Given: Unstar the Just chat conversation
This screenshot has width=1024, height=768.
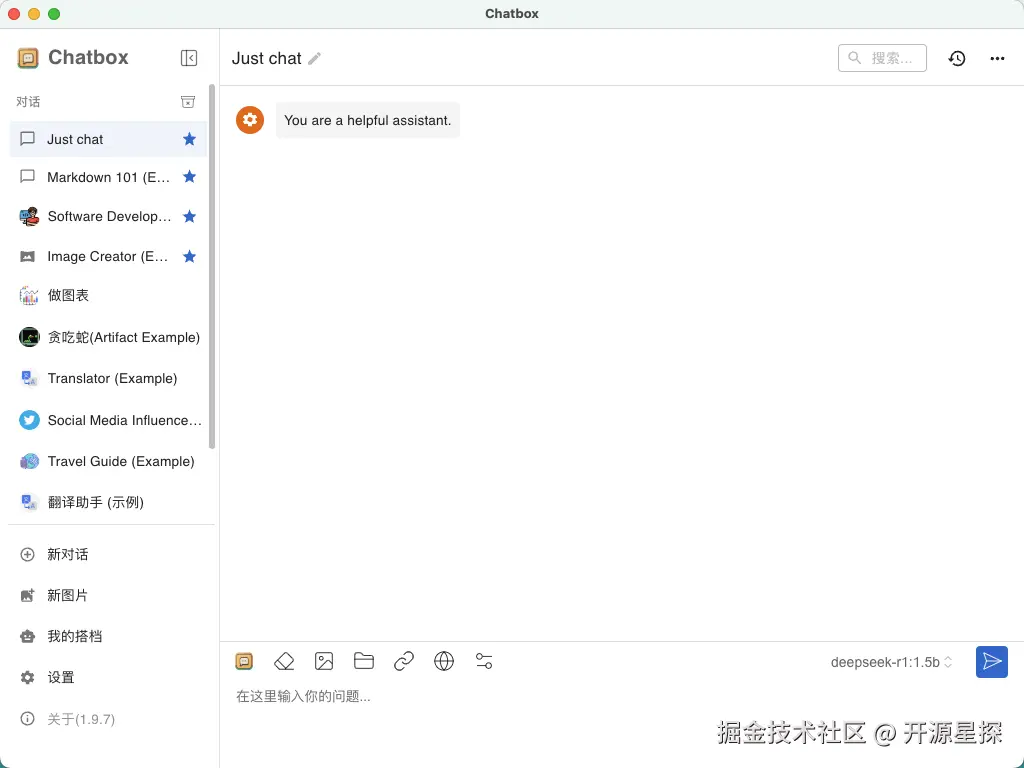Looking at the screenshot, I should (x=189, y=139).
